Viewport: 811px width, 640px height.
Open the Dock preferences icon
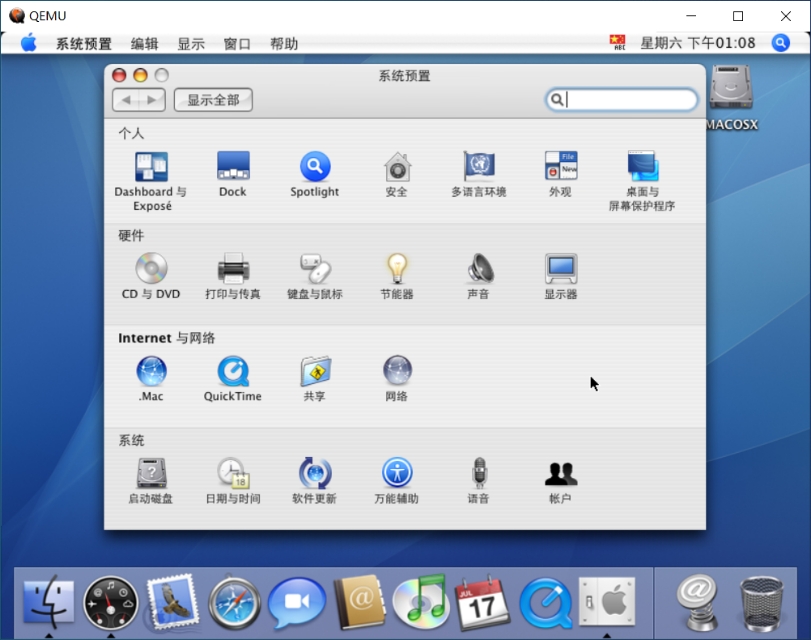[232, 165]
